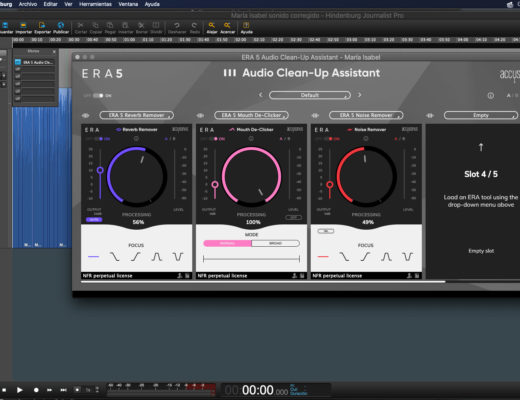The image size is (520, 400).
Task: Open the Ventana menu
Action: (128, 4)
